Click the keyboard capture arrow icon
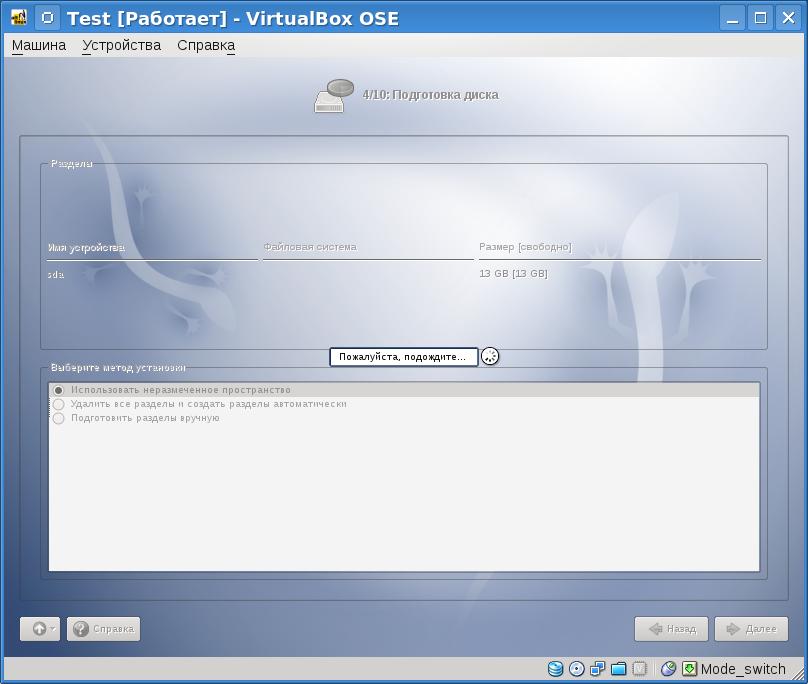The width and height of the screenshot is (808, 684). click(x=689, y=669)
